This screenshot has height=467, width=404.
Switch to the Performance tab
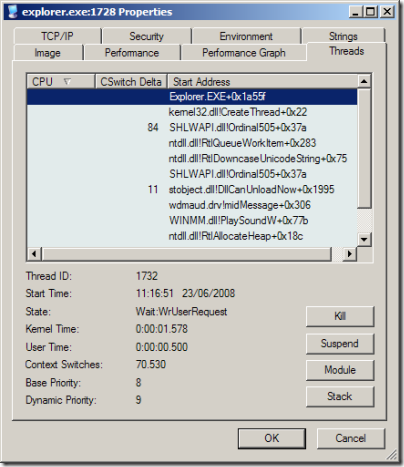tap(132, 53)
